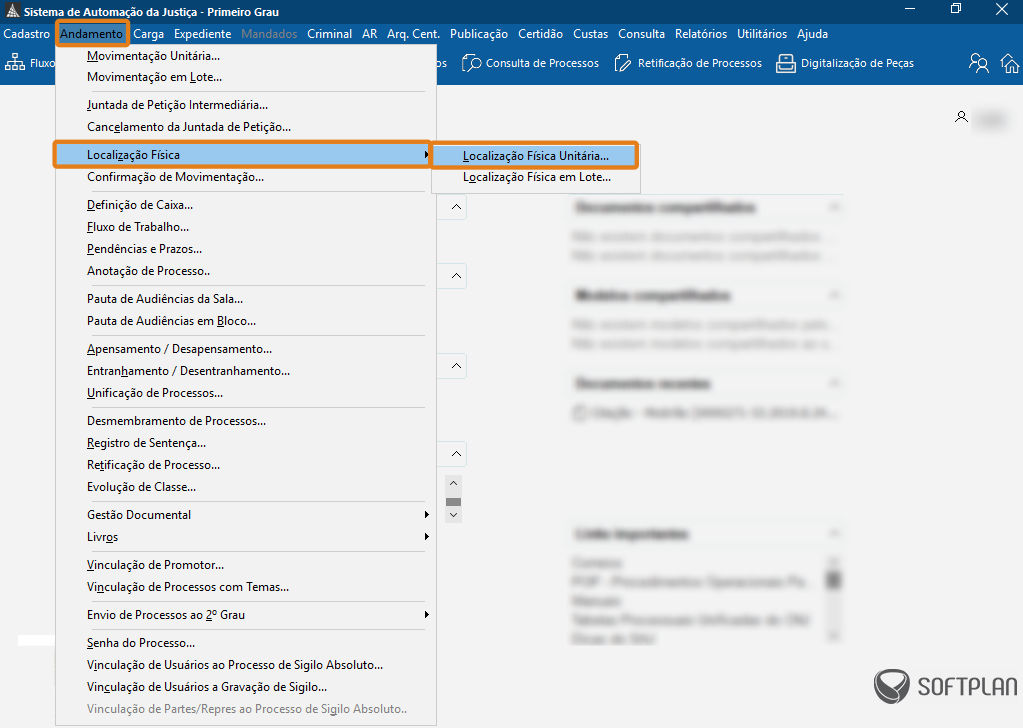
Task: Choose Cancelamento da Juntada de Petição
Action: (246, 127)
